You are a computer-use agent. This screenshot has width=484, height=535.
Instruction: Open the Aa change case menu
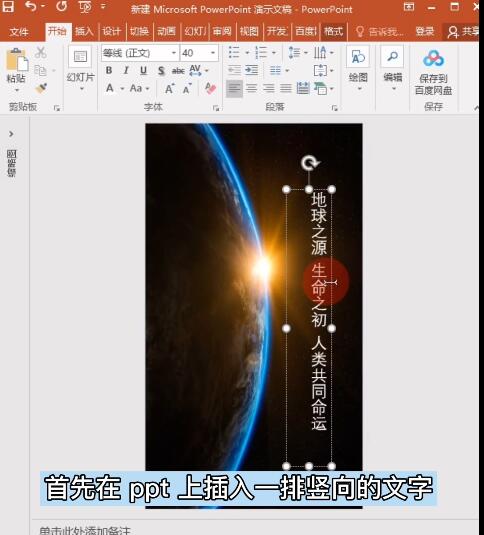[x=139, y=88]
